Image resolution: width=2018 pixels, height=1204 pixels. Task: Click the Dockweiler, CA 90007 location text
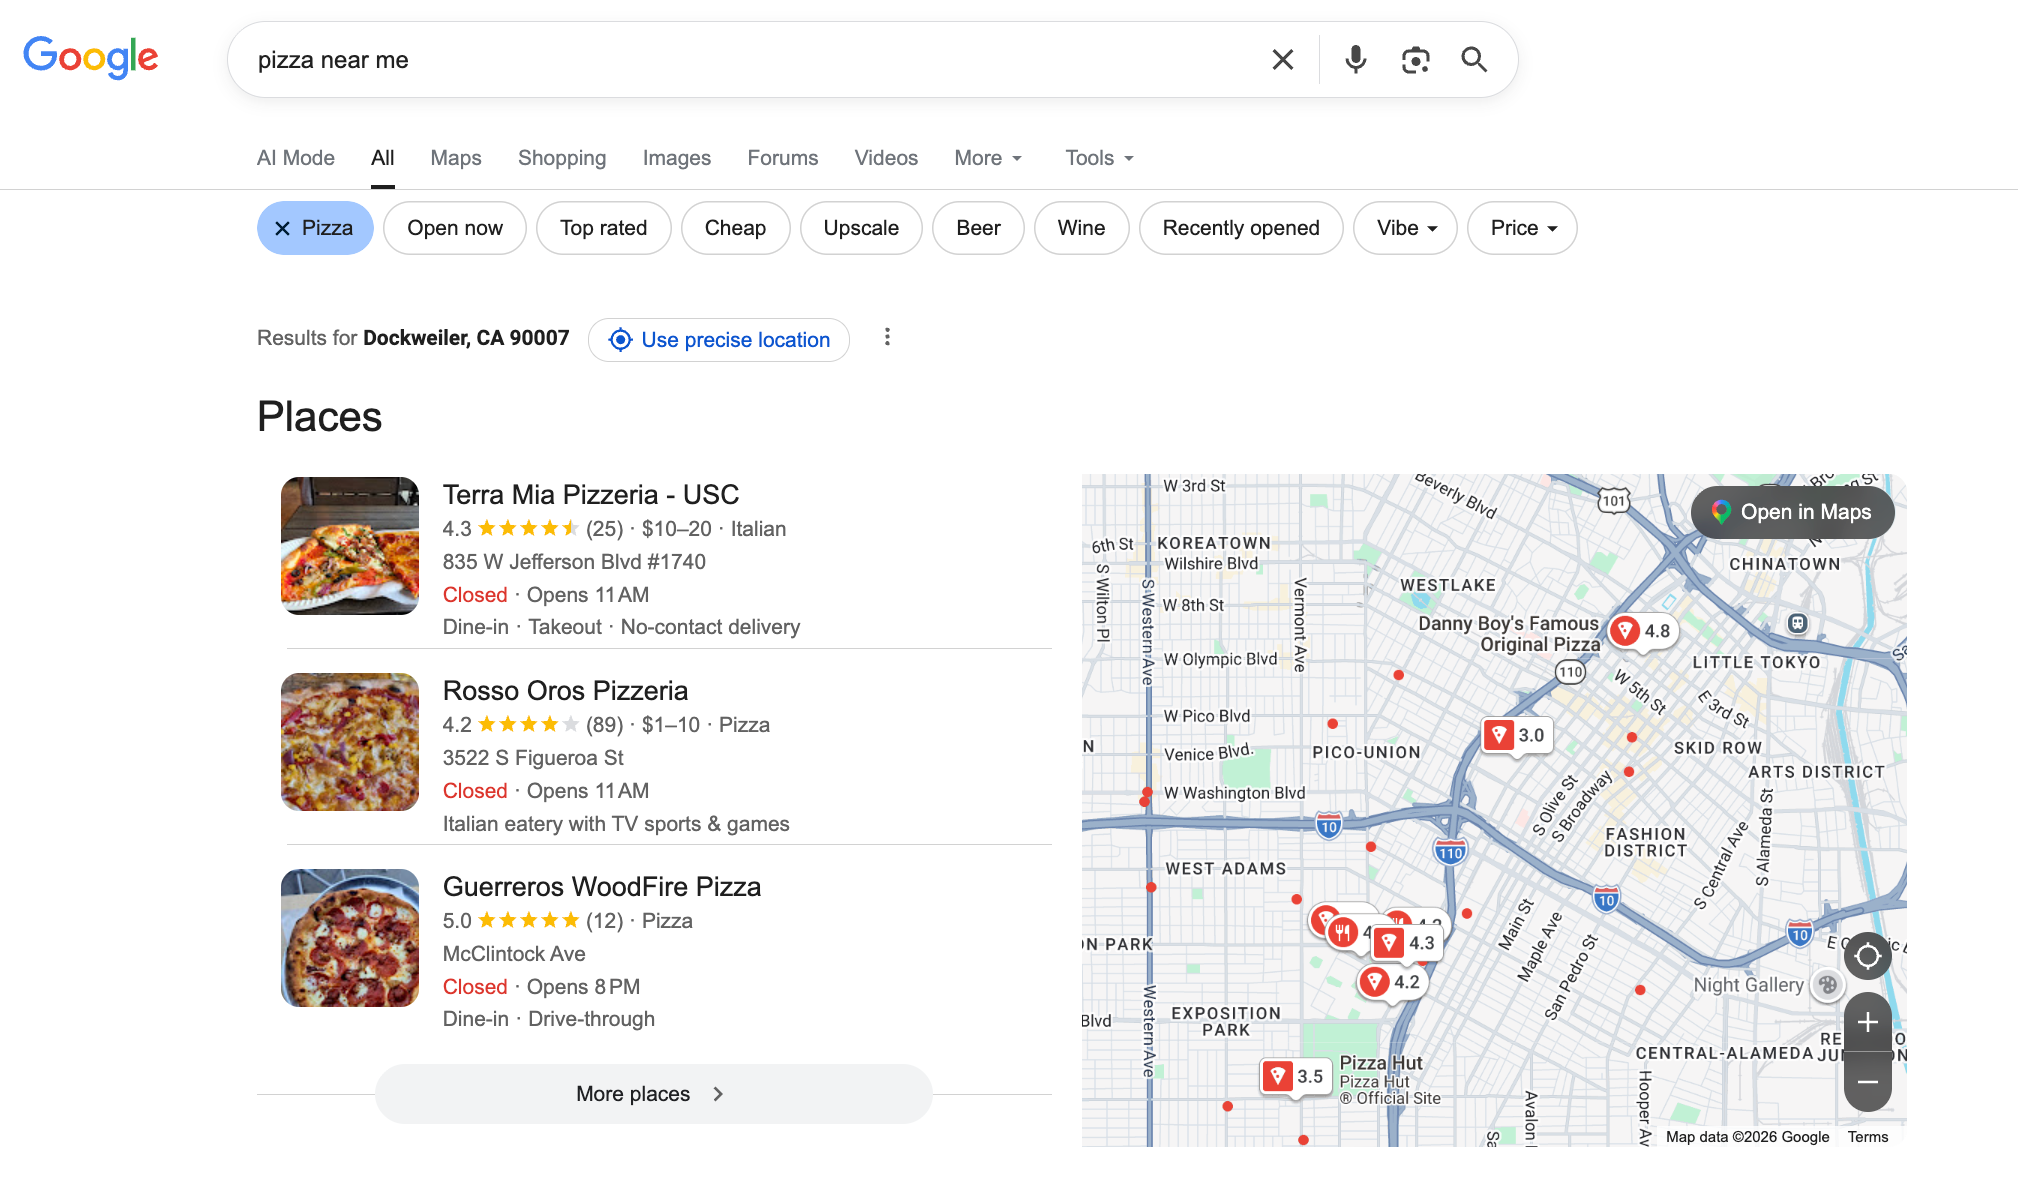[x=466, y=338]
